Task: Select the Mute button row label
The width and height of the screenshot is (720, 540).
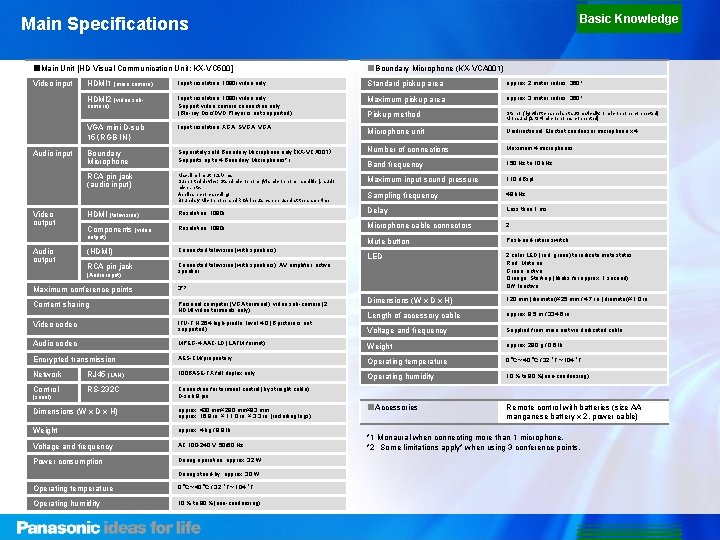Action: (429, 241)
